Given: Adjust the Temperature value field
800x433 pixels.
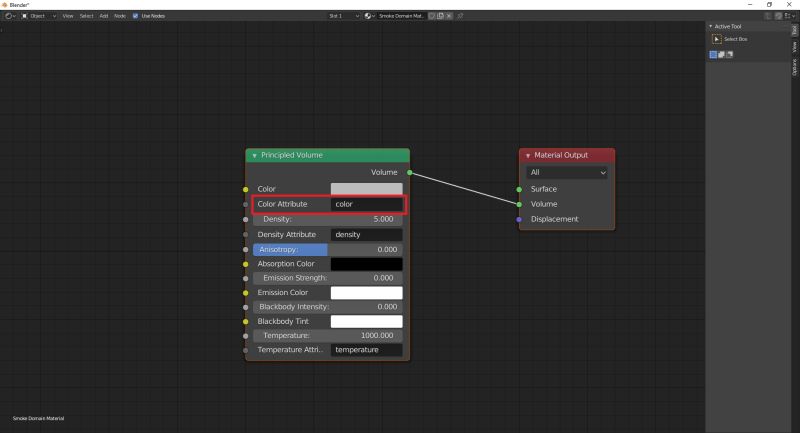Looking at the screenshot, I should [x=328, y=336].
